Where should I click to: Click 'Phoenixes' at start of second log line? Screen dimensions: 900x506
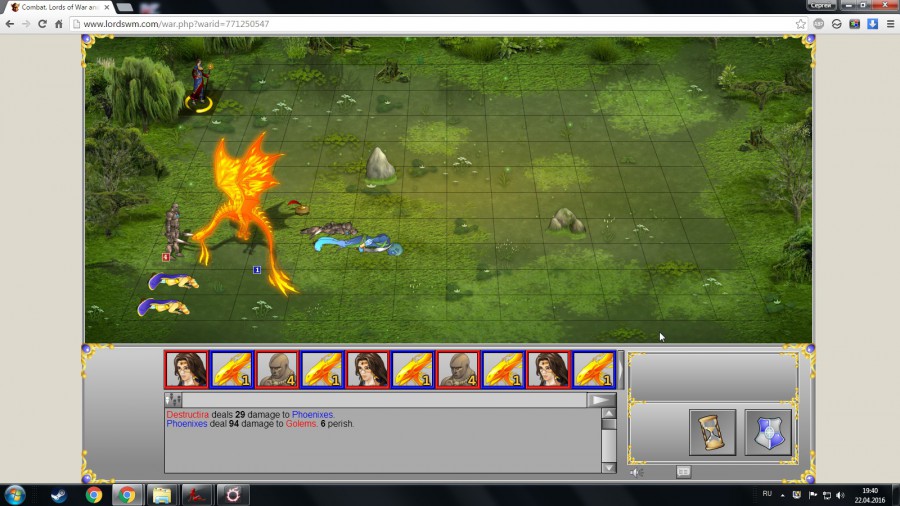187,423
